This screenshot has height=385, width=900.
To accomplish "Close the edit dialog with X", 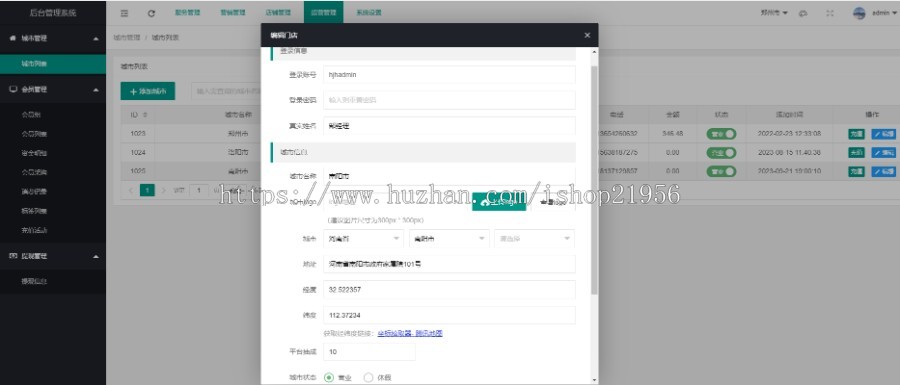I will click(587, 36).
